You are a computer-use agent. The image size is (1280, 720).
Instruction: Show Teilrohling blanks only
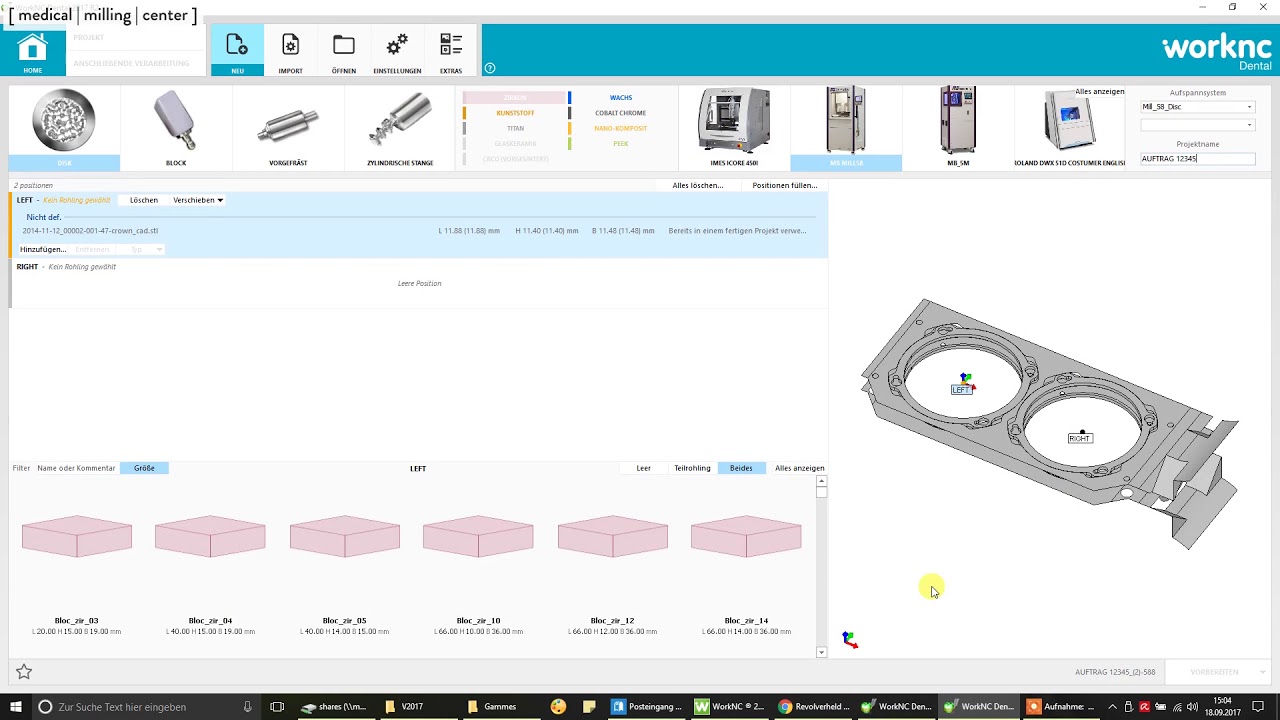692,468
